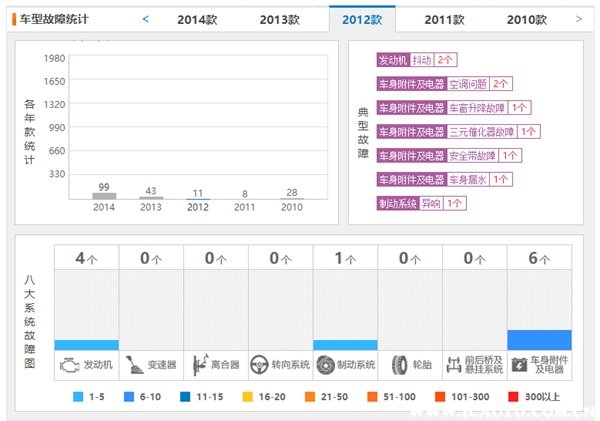The image size is (600, 421).
Task: Select the brake disc (制动系统) icon
Action: coord(326,365)
